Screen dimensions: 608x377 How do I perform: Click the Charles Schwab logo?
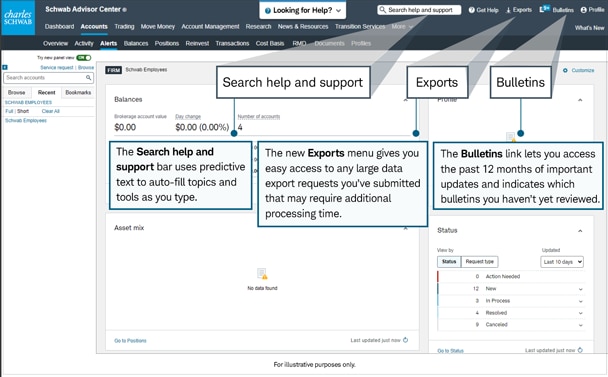click(18, 18)
